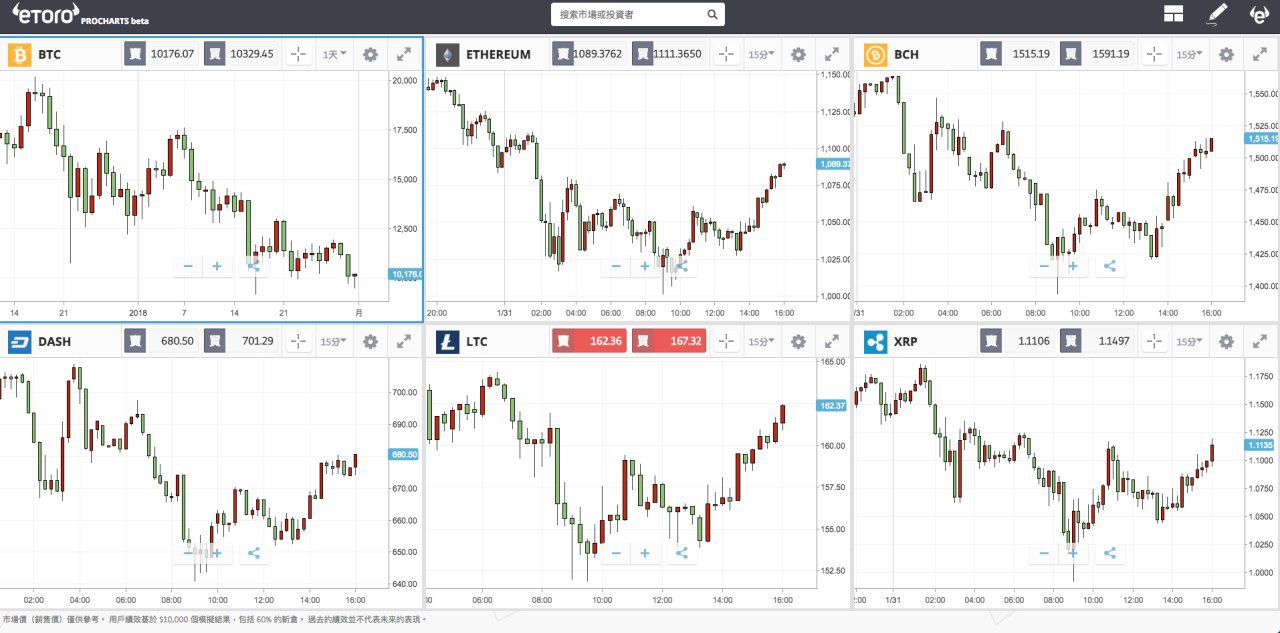The height and width of the screenshot is (633, 1280).
Task: Expand the ETHEREUM chart to full screen
Action: pos(832,54)
